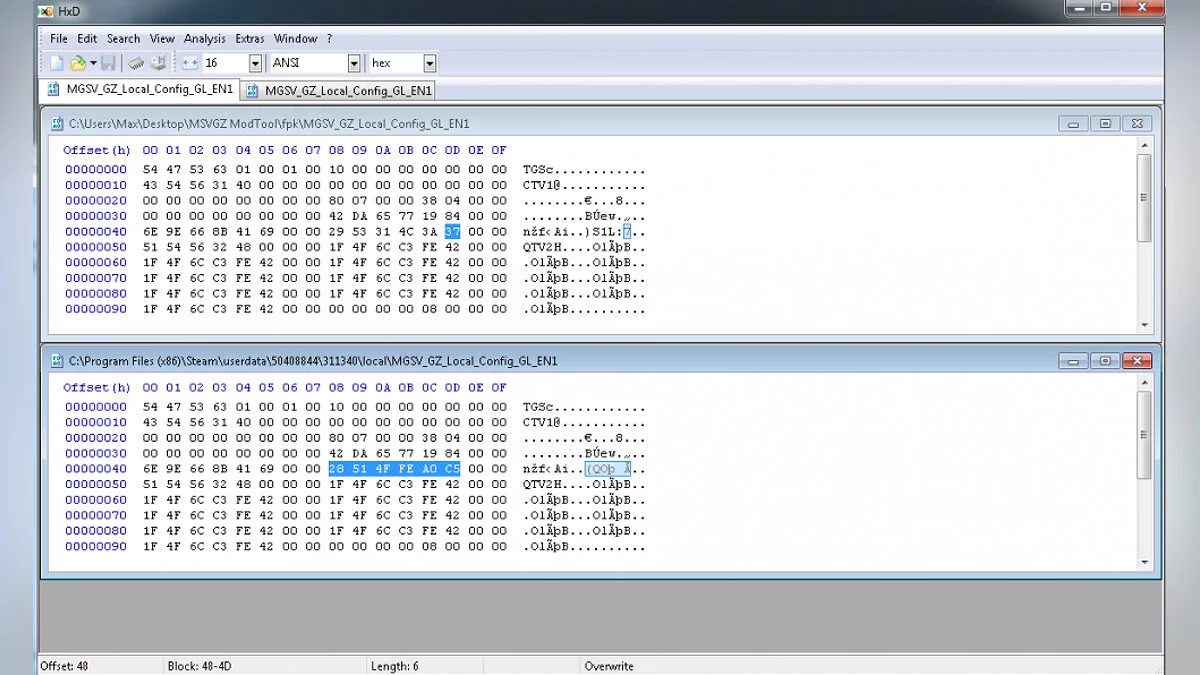
Task: Click the HxD application icon in title bar
Action: click(x=44, y=10)
